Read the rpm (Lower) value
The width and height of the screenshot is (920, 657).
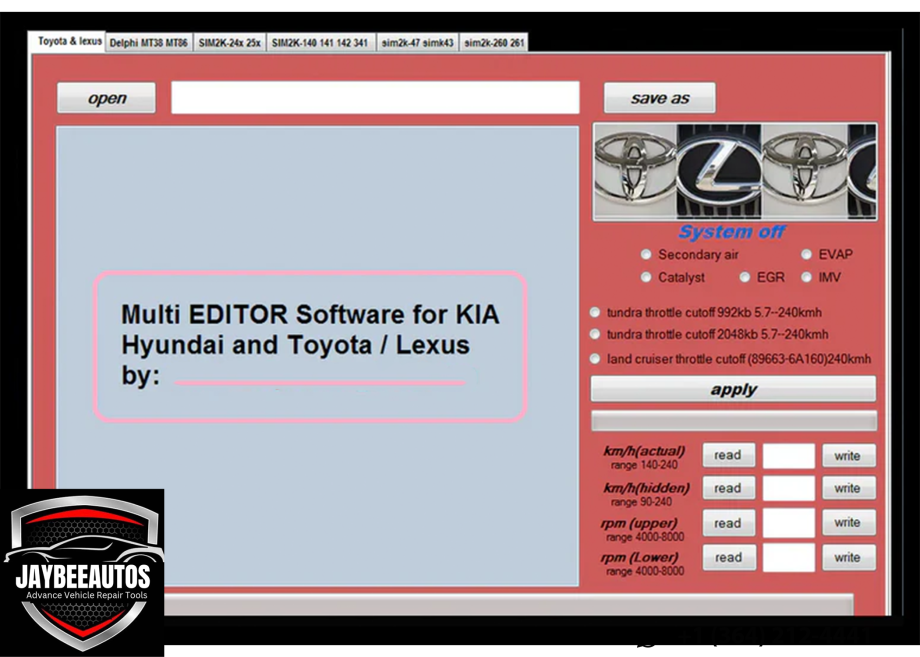coord(728,557)
